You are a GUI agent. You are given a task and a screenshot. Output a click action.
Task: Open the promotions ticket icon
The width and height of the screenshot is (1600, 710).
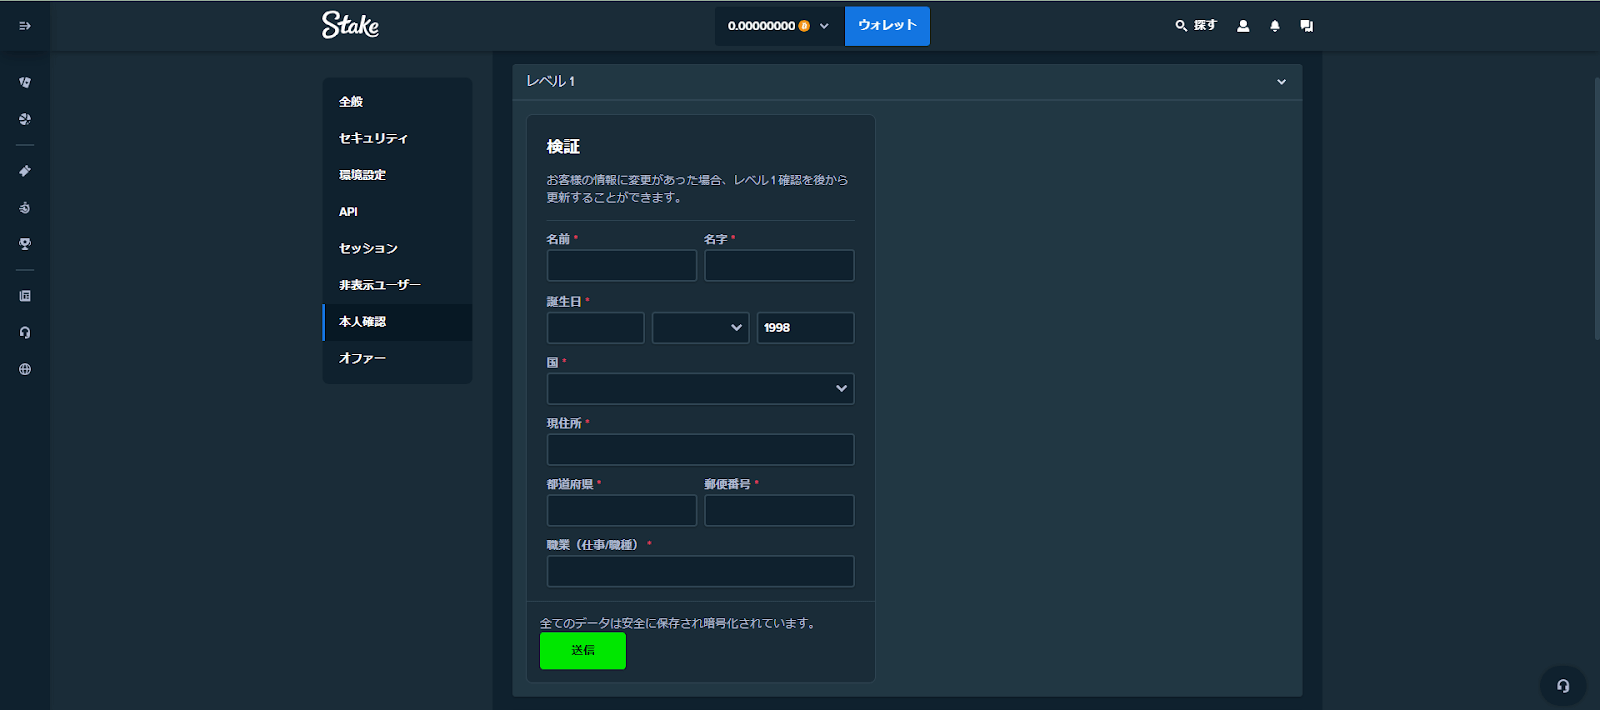[25, 171]
